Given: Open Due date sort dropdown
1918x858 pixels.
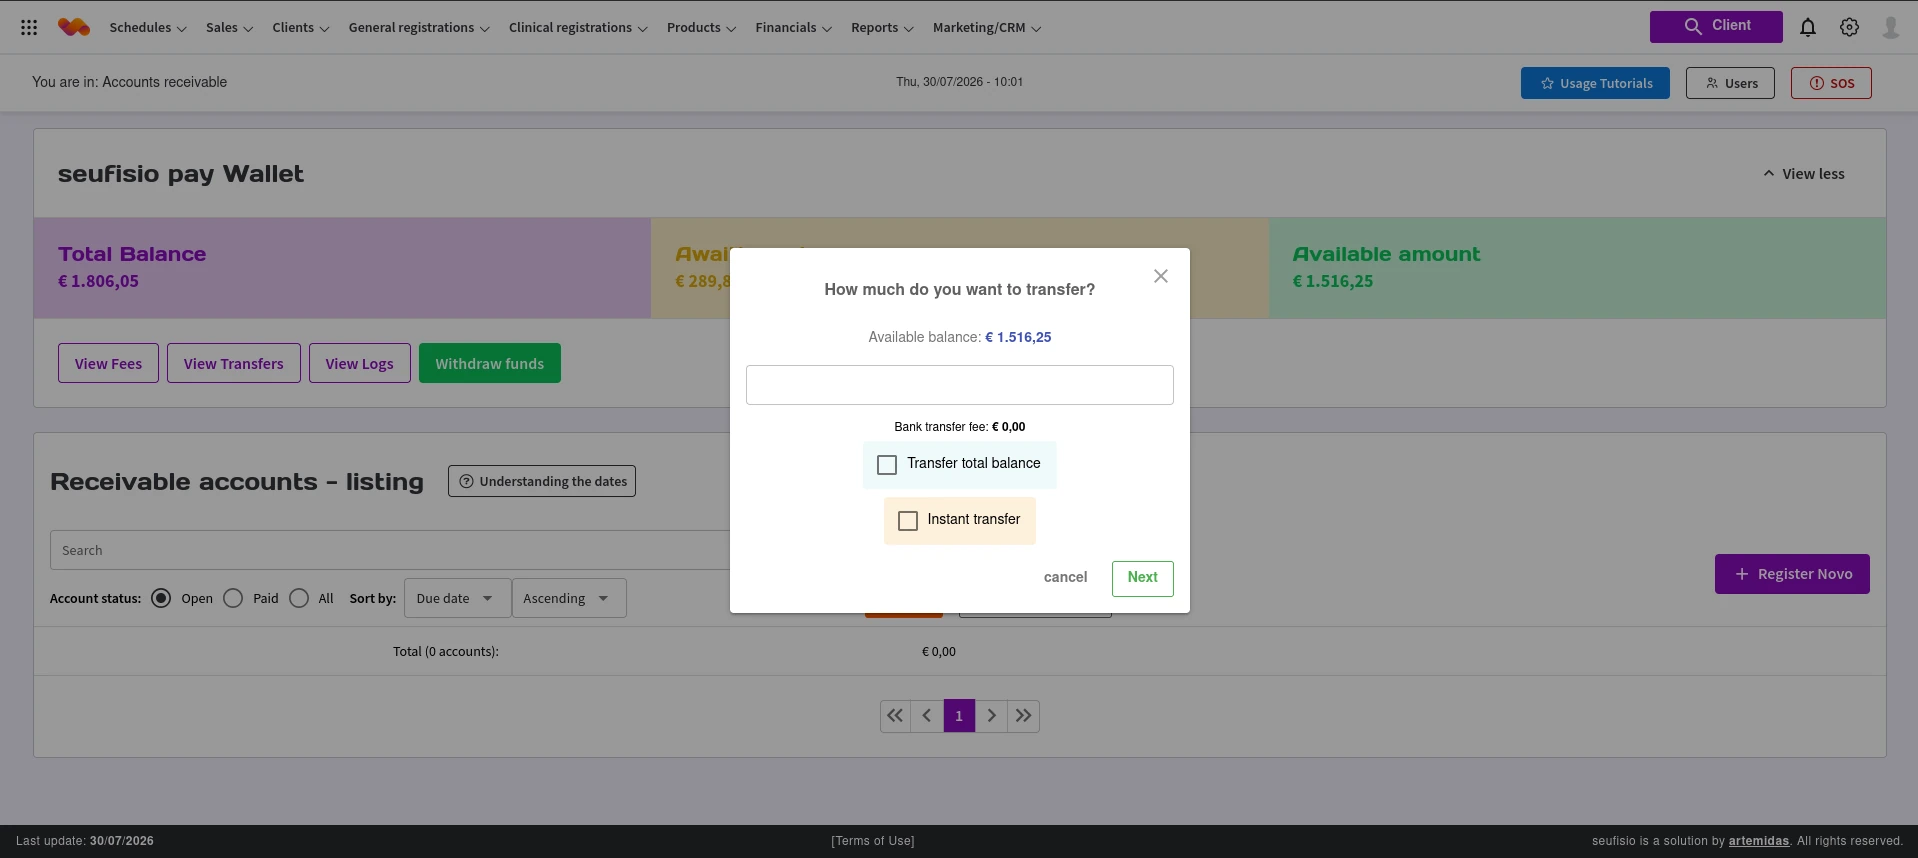Looking at the screenshot, I should pyautogui.click(x=457, y=598).
